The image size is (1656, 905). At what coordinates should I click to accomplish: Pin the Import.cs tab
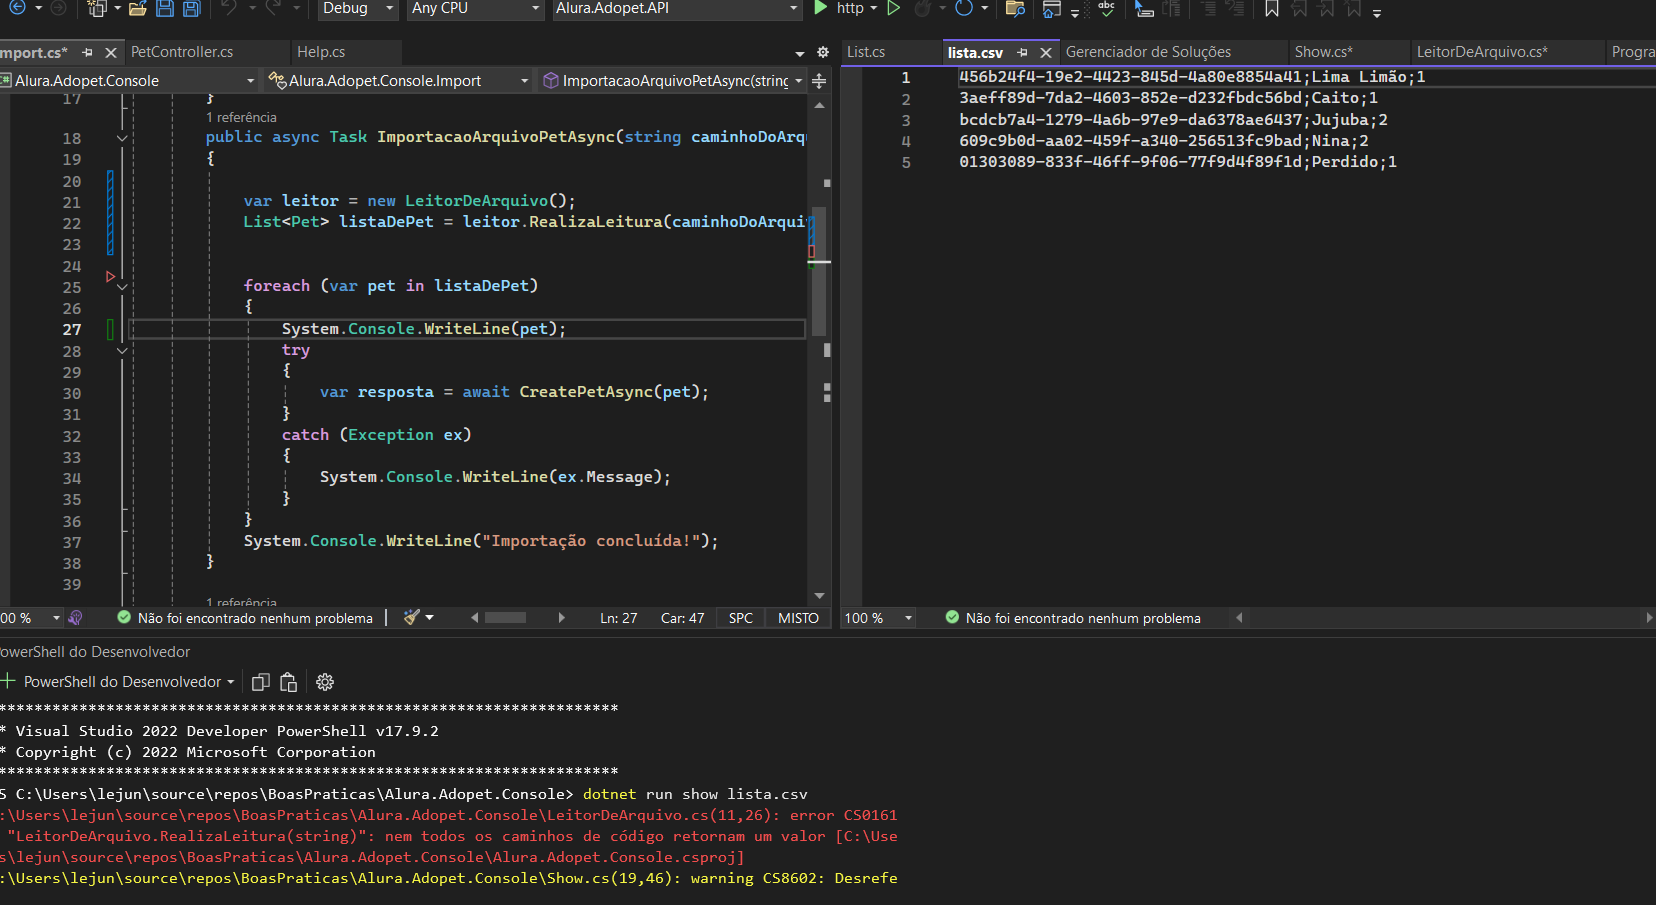click(88, 52)
